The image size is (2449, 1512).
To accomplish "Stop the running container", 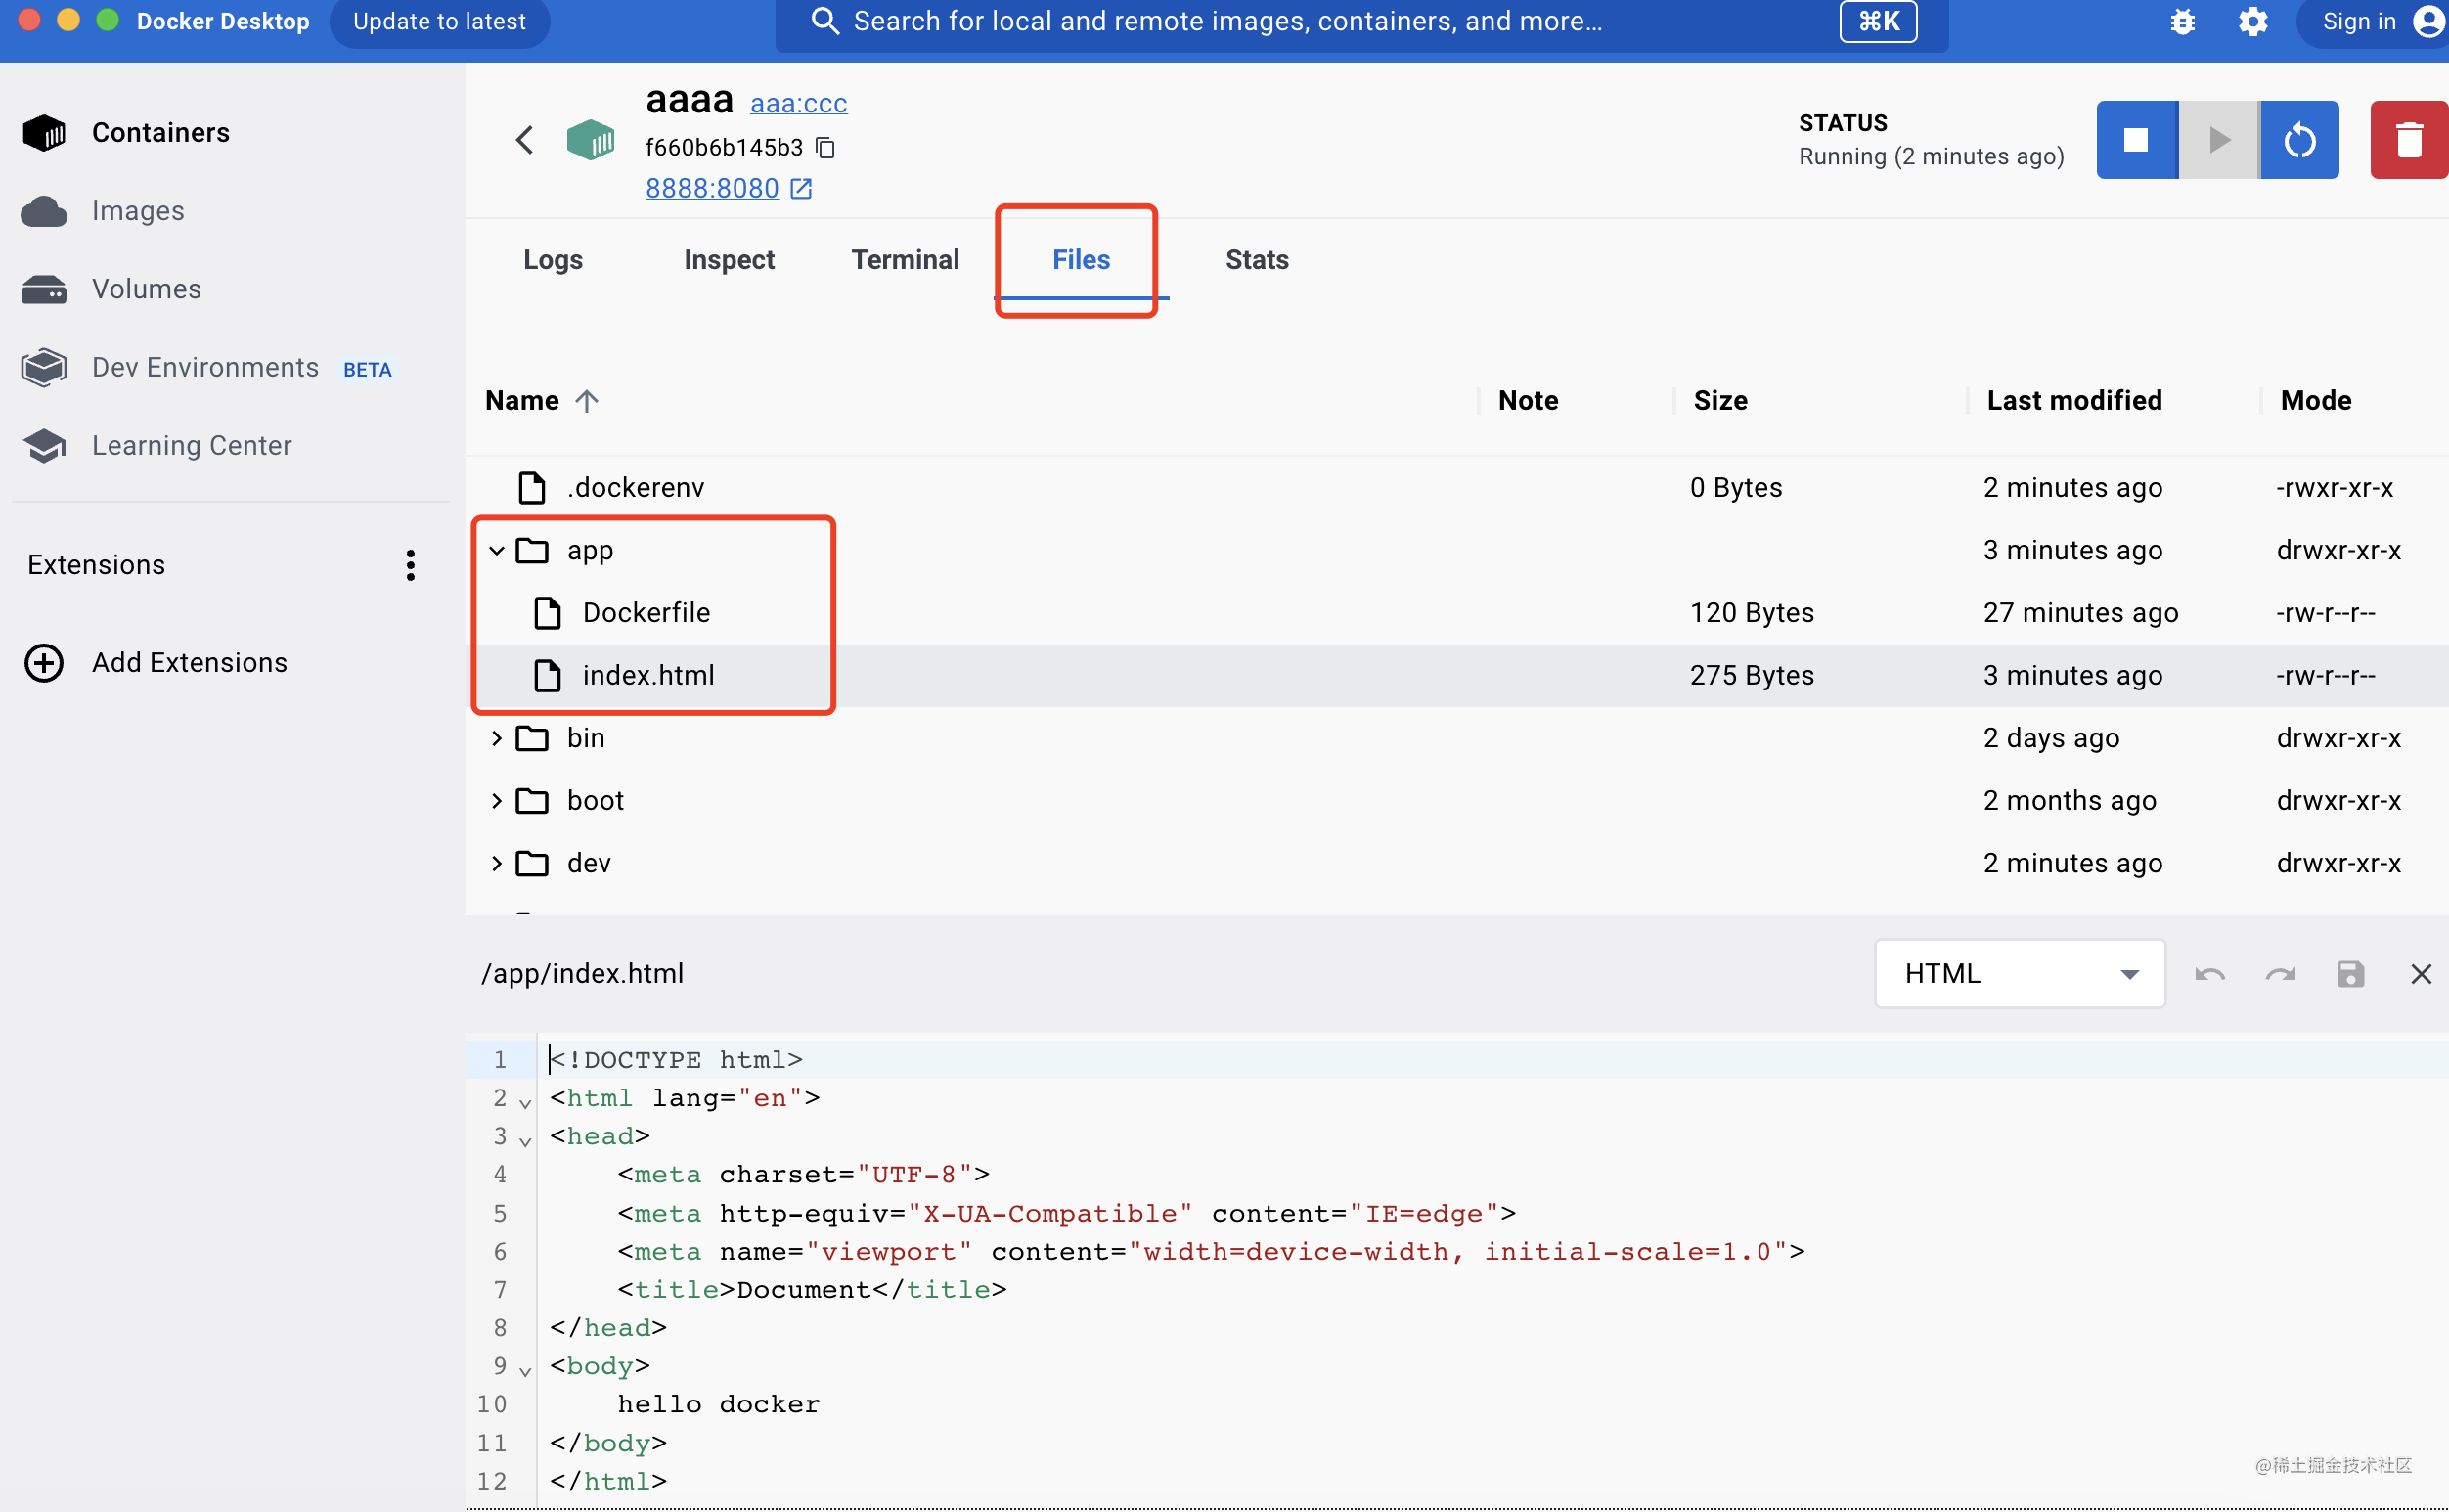I will click(x=2135, y=140).
